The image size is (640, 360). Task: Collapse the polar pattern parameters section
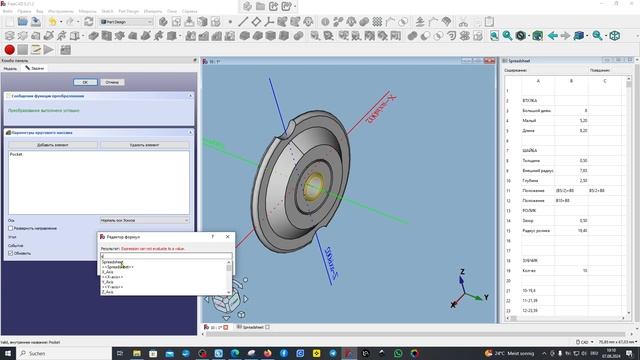(190, 133)
